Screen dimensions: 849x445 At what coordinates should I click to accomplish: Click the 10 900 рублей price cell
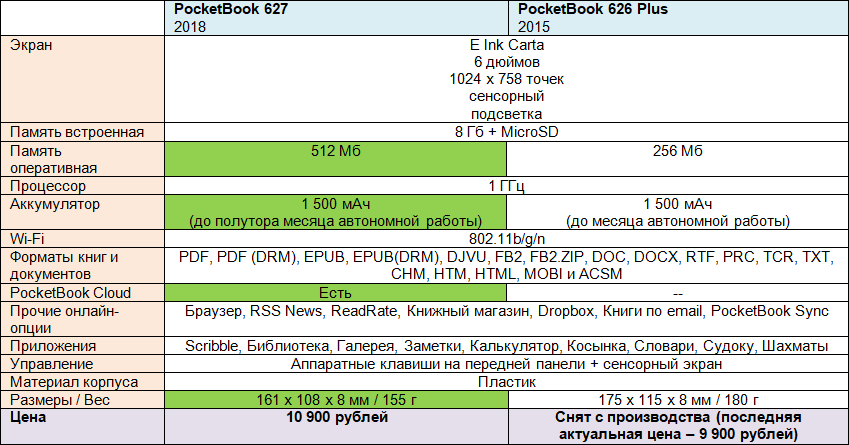[x=336, y=426]
